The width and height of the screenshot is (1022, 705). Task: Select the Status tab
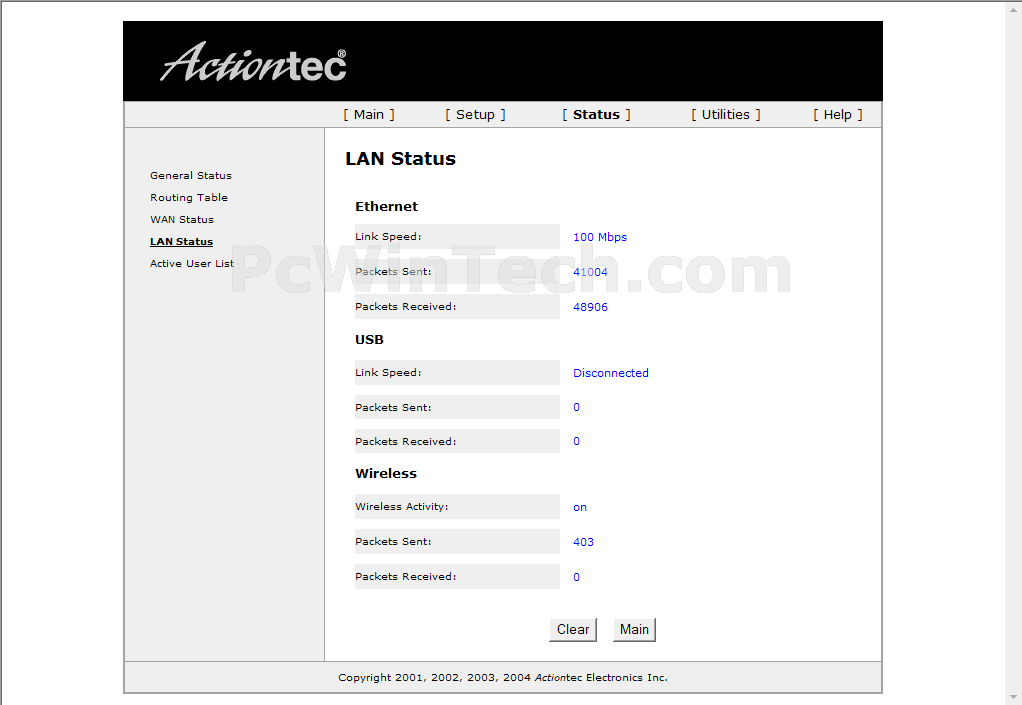pos(596,115)
